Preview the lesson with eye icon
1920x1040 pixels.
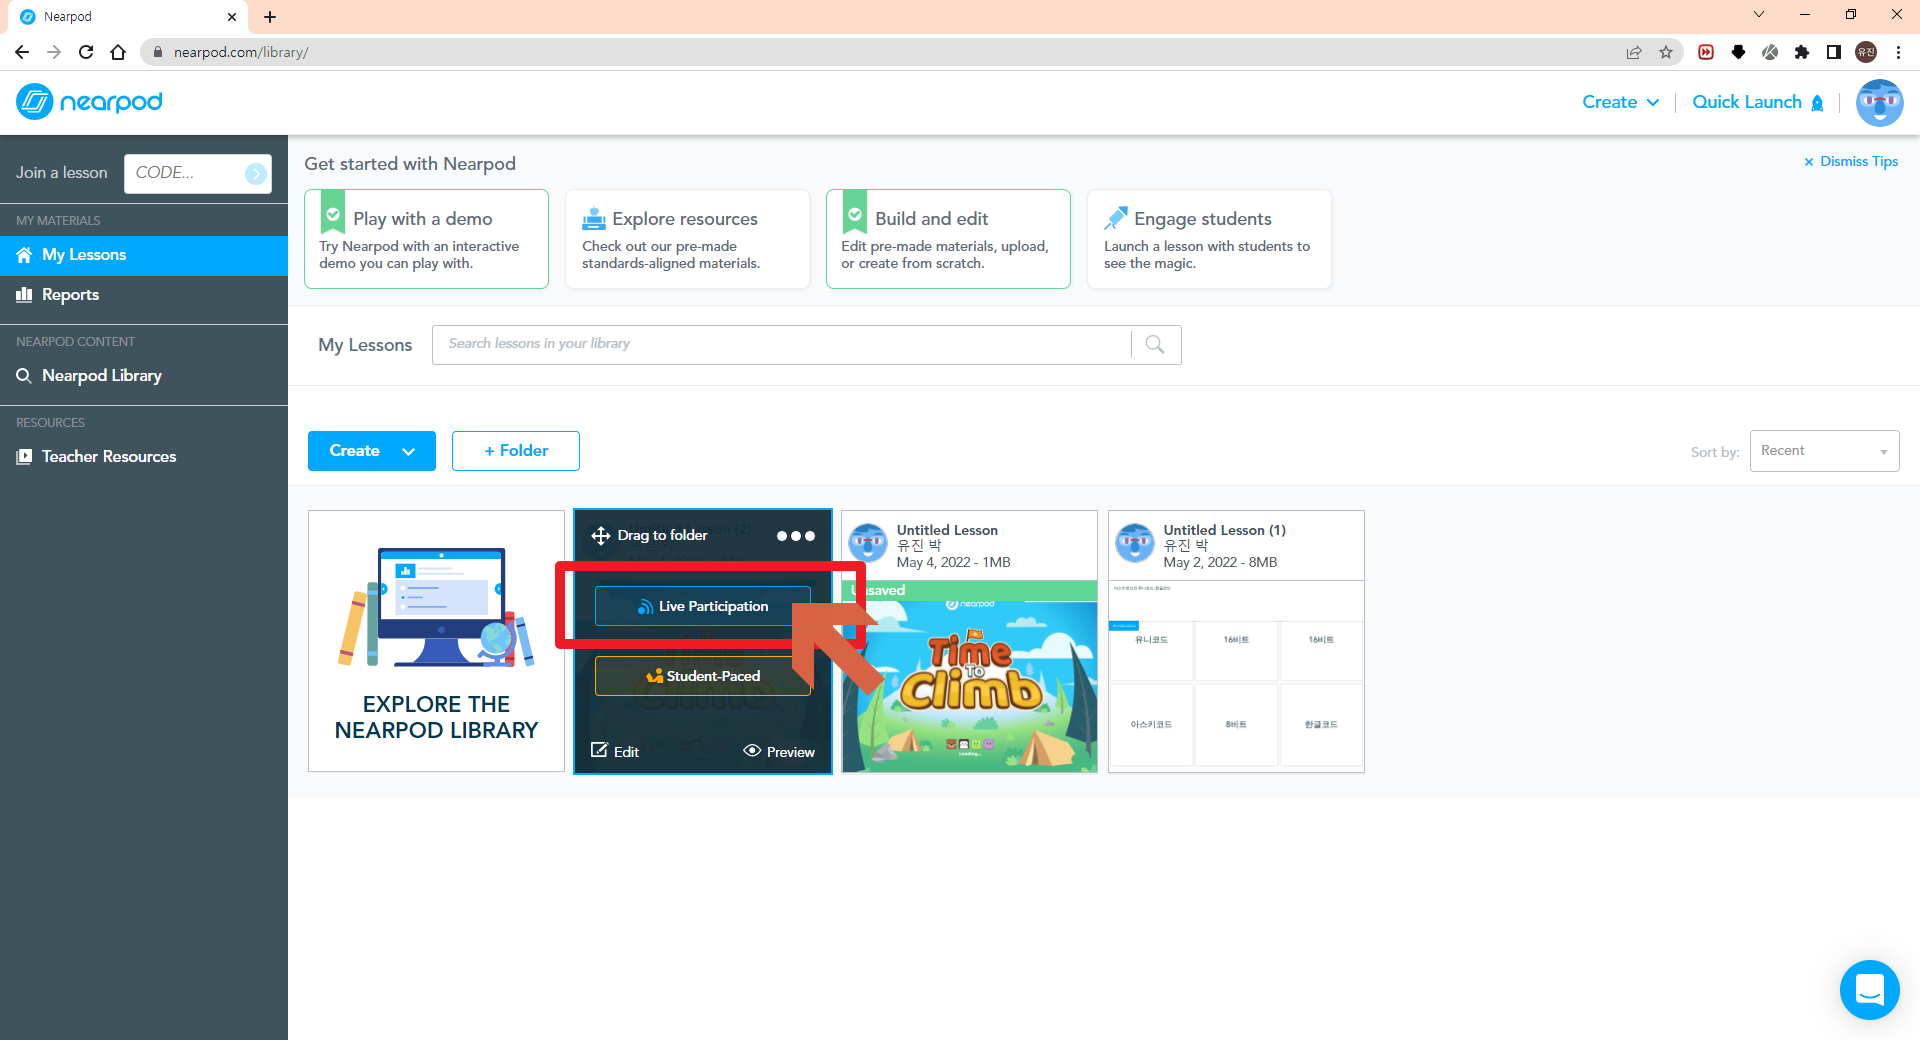pyautogui.click(x=779, y=751)
